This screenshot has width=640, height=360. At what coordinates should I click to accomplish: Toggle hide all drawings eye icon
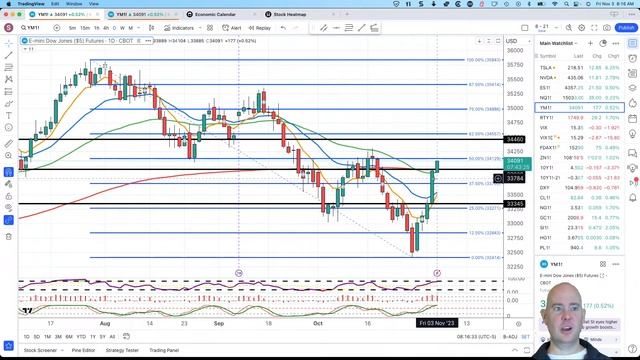pos(9,208)
